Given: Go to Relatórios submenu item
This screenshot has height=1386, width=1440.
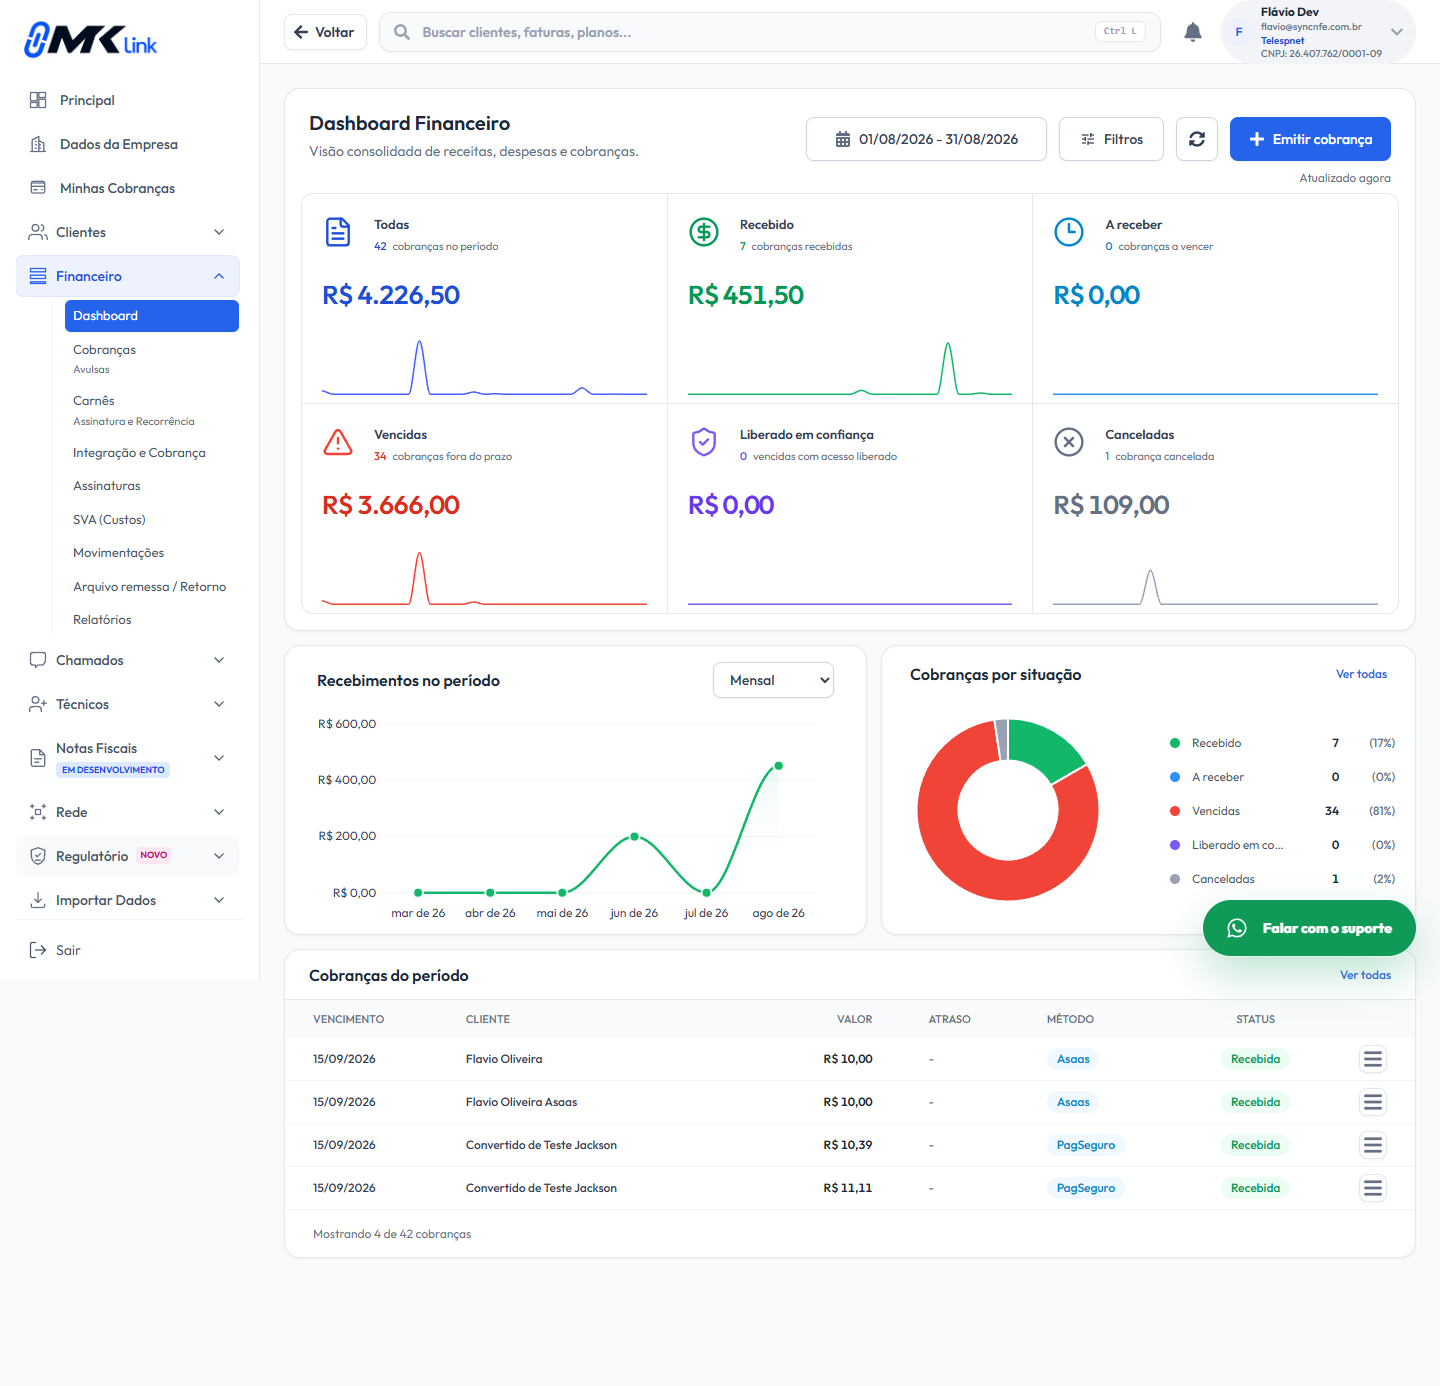Looking at the screenshot, I should 152,620.
